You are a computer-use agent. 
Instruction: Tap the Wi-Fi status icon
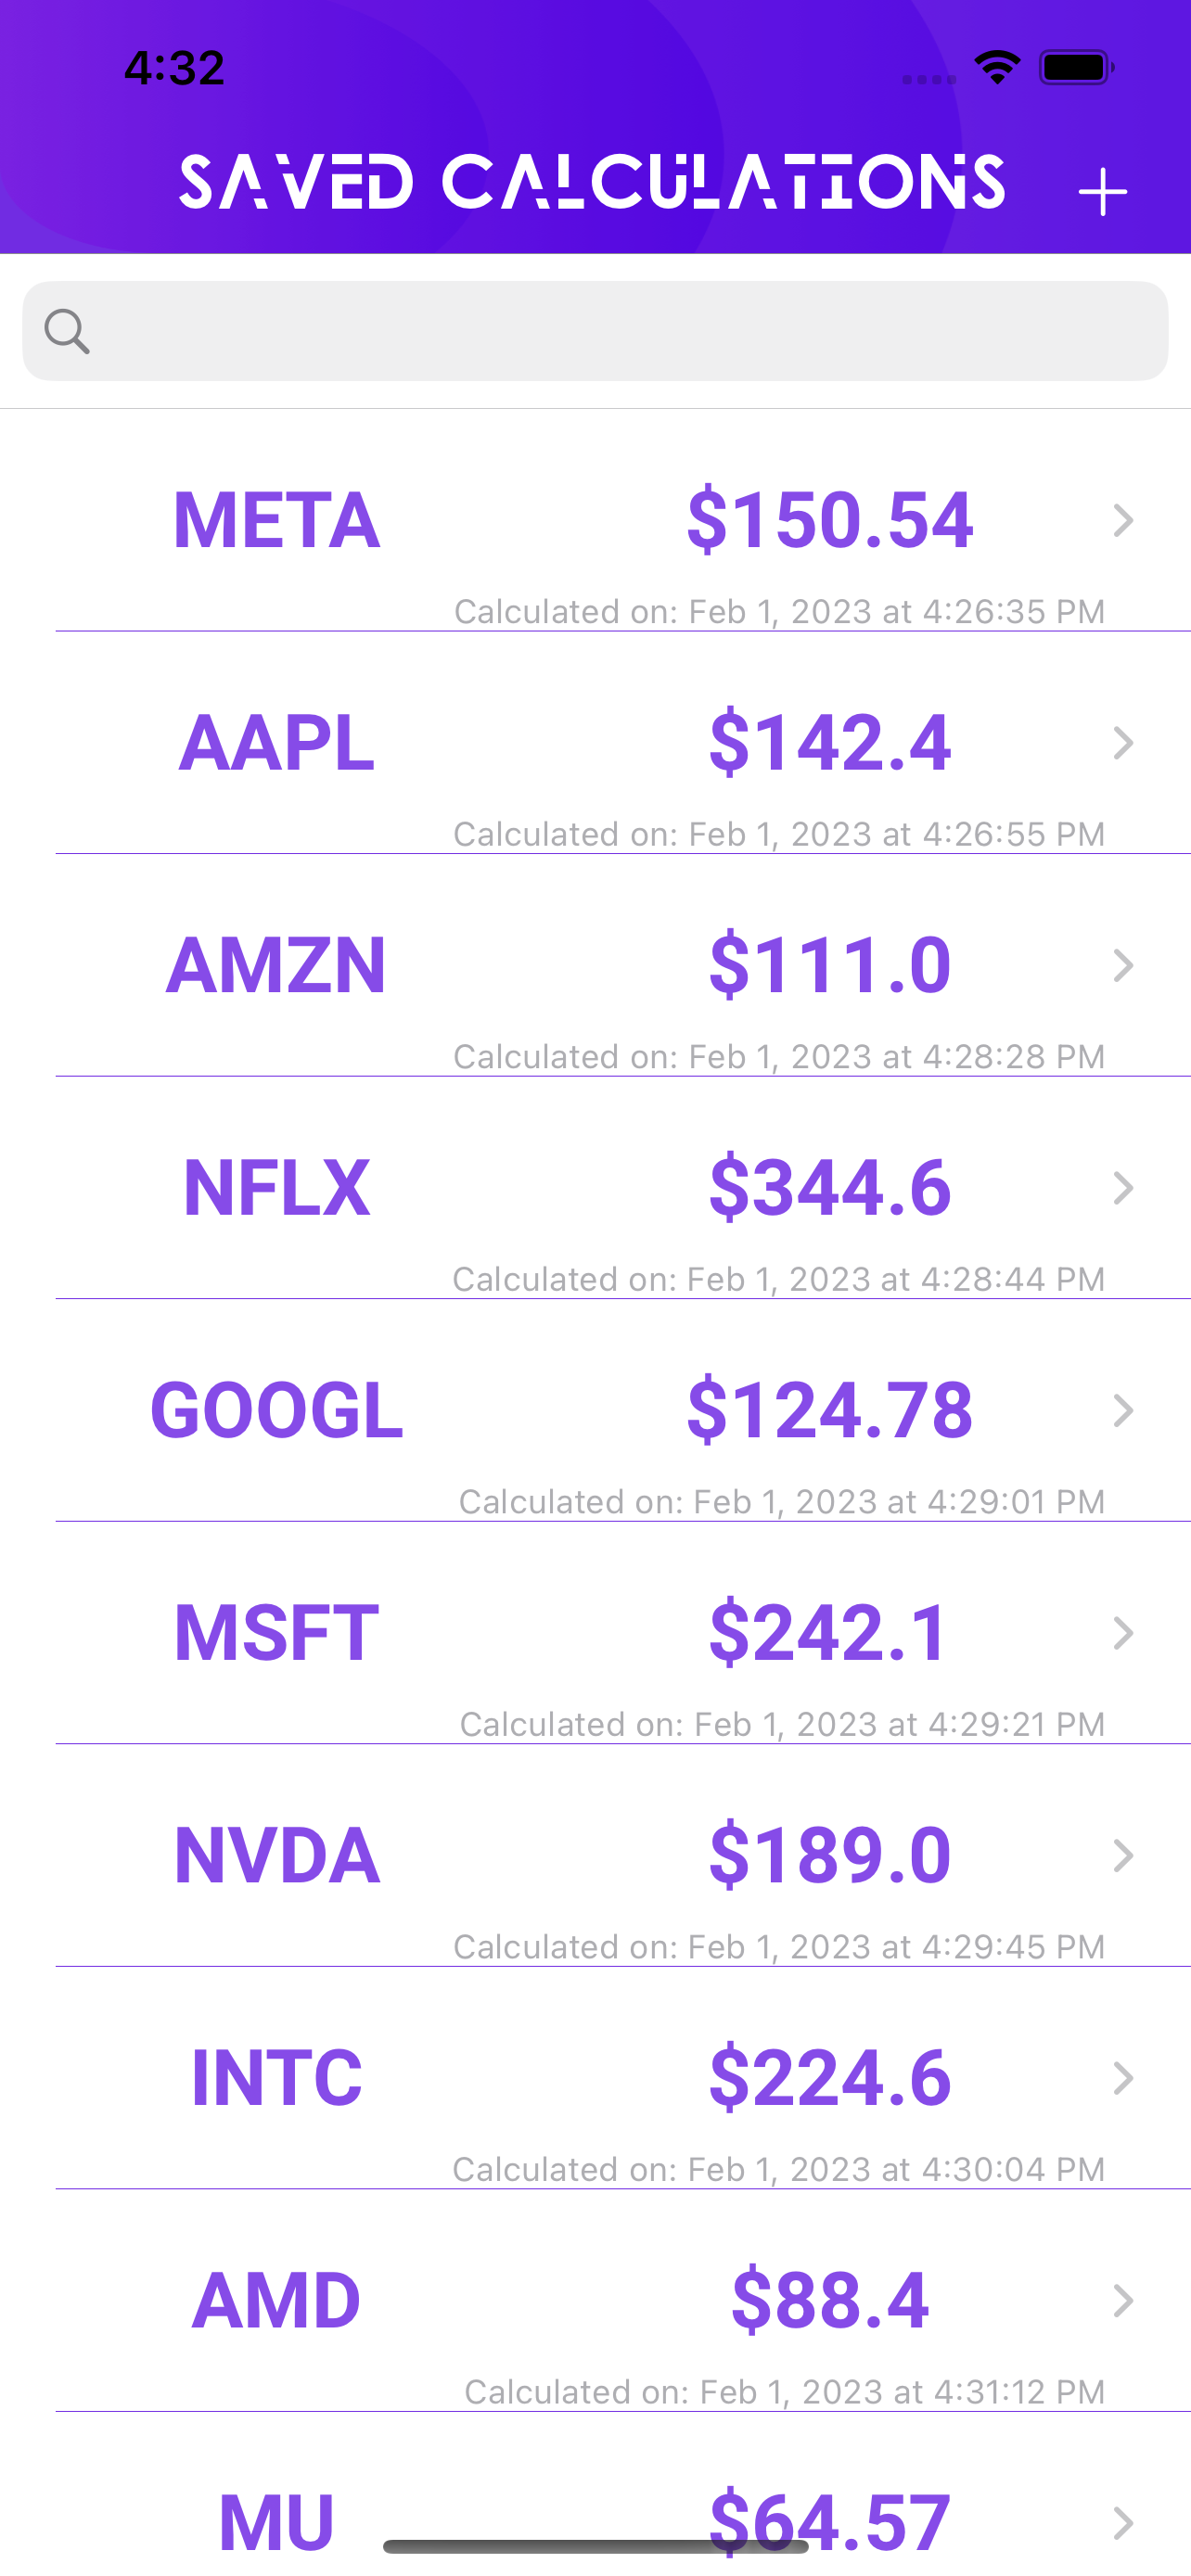coord(997,68)
